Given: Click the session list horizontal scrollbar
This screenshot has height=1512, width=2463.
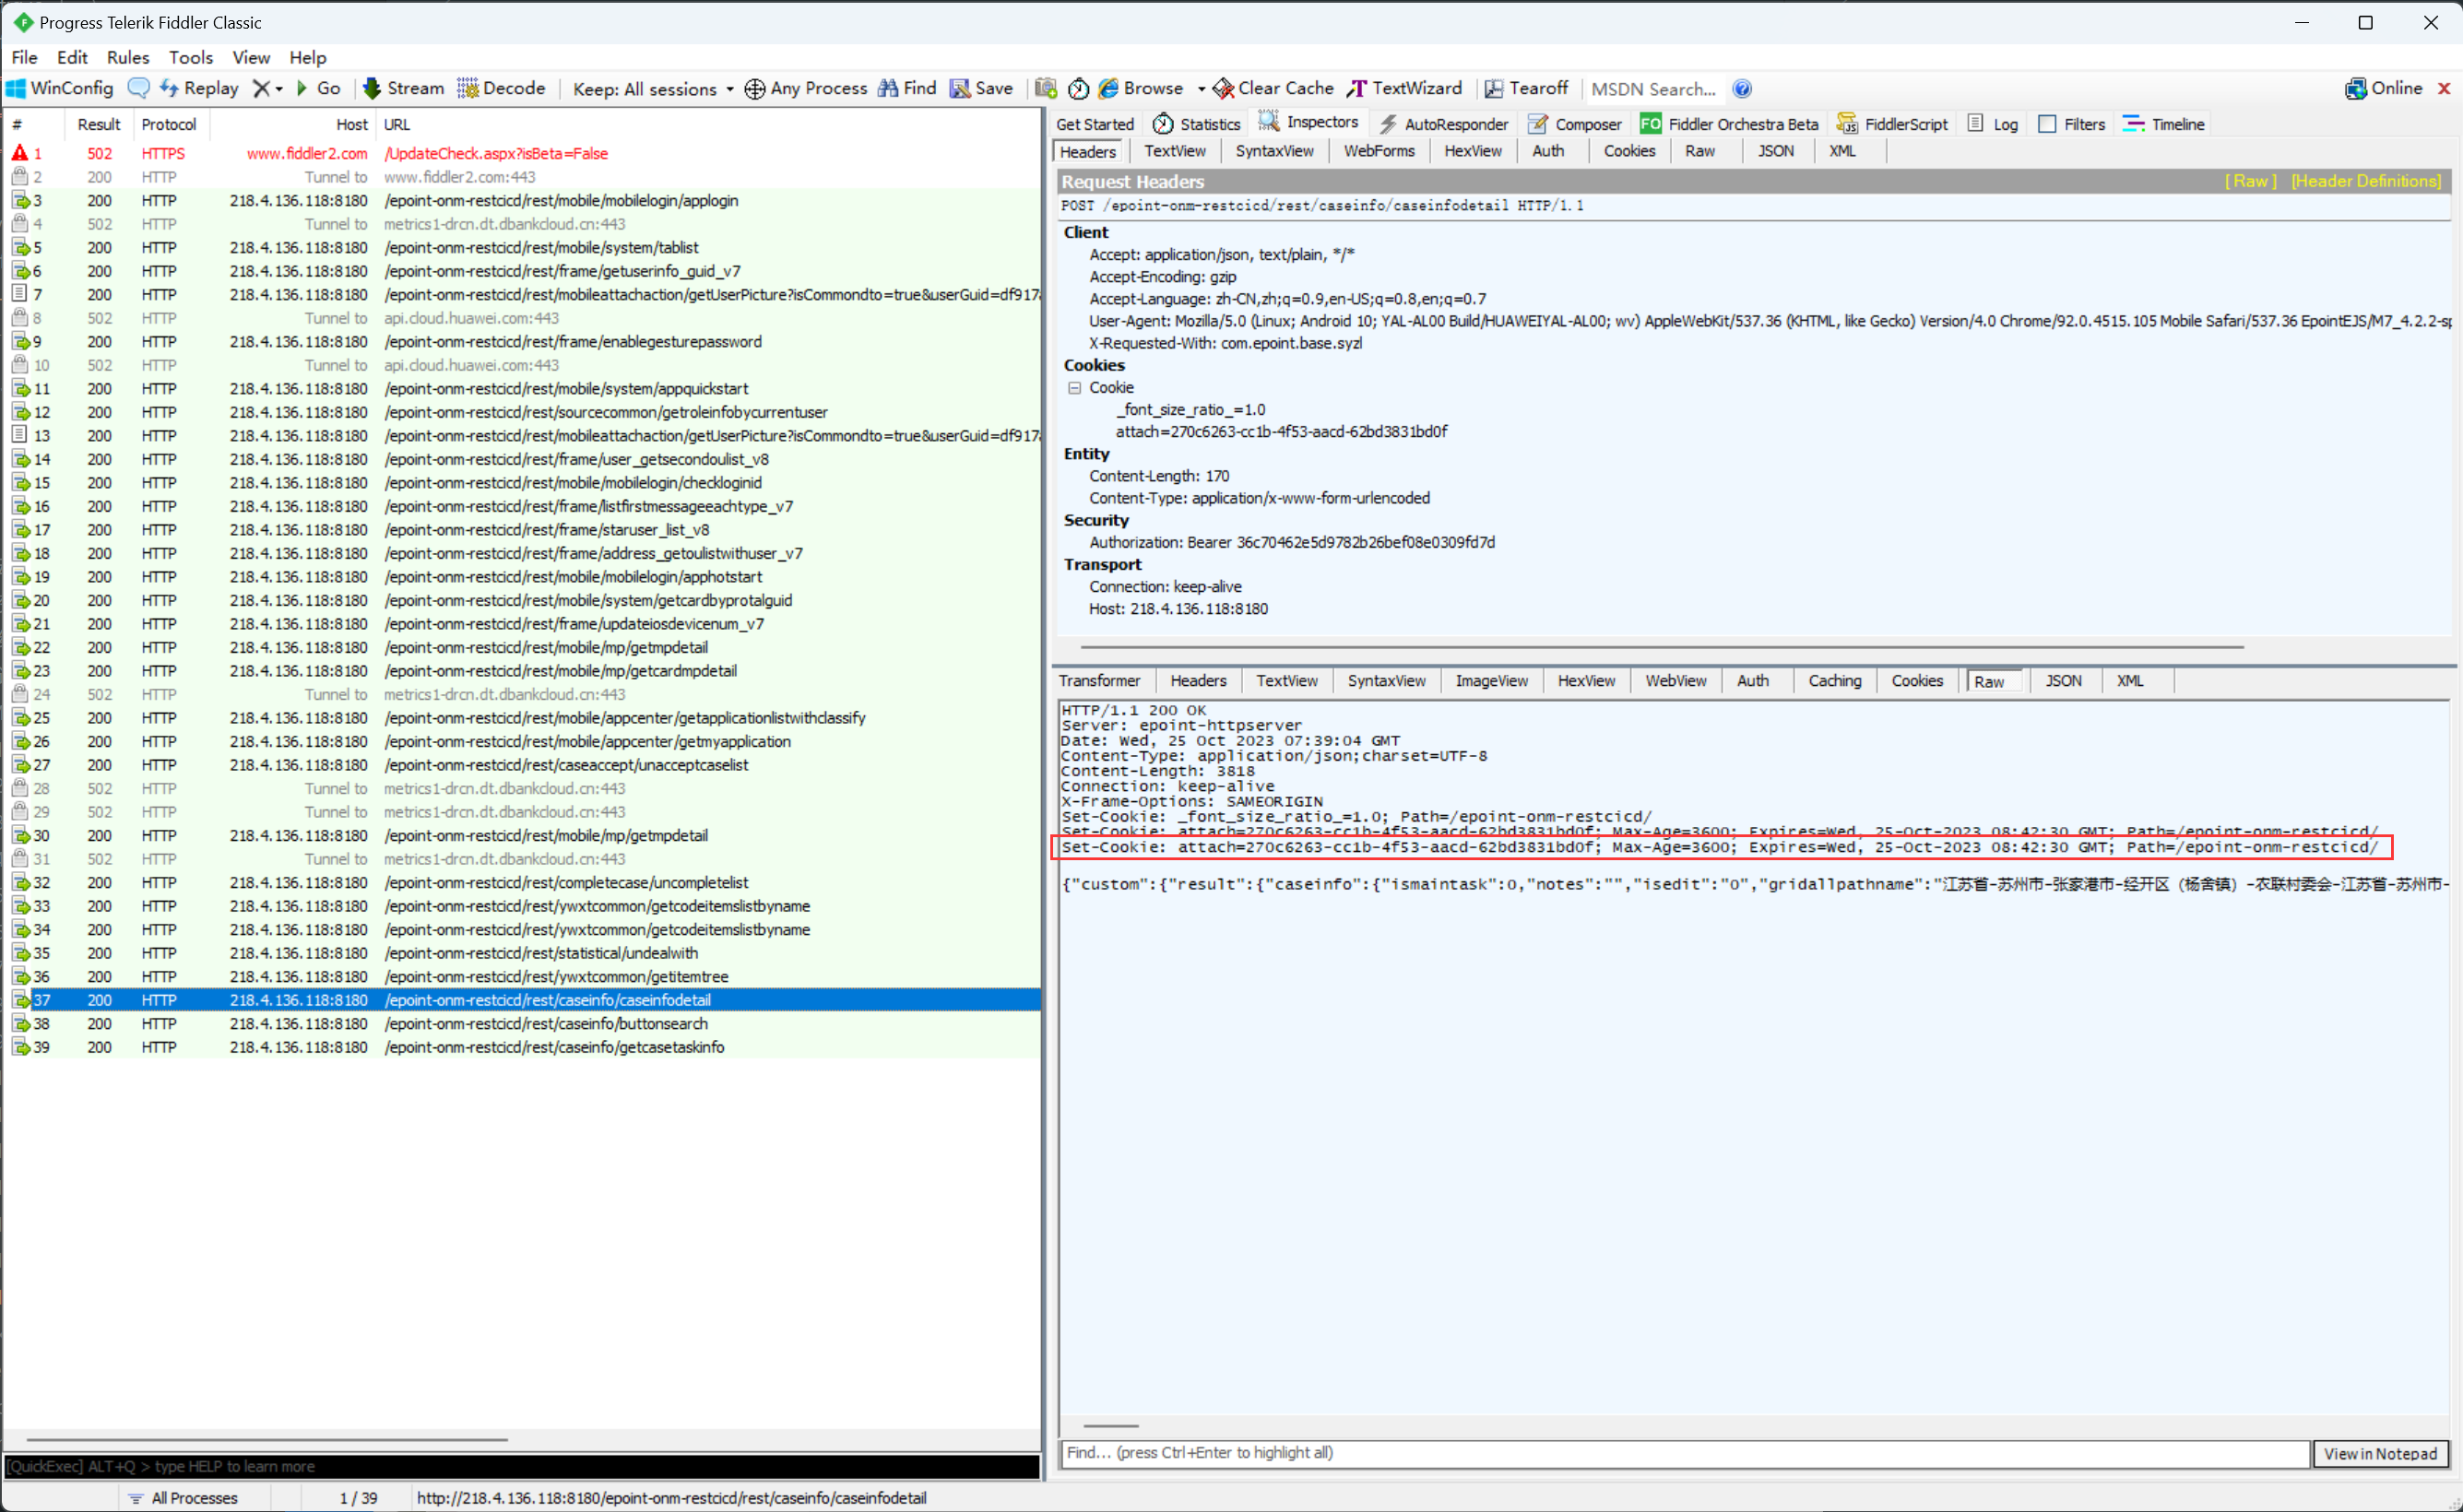Looking at the screenshot, I should 267,1439.
